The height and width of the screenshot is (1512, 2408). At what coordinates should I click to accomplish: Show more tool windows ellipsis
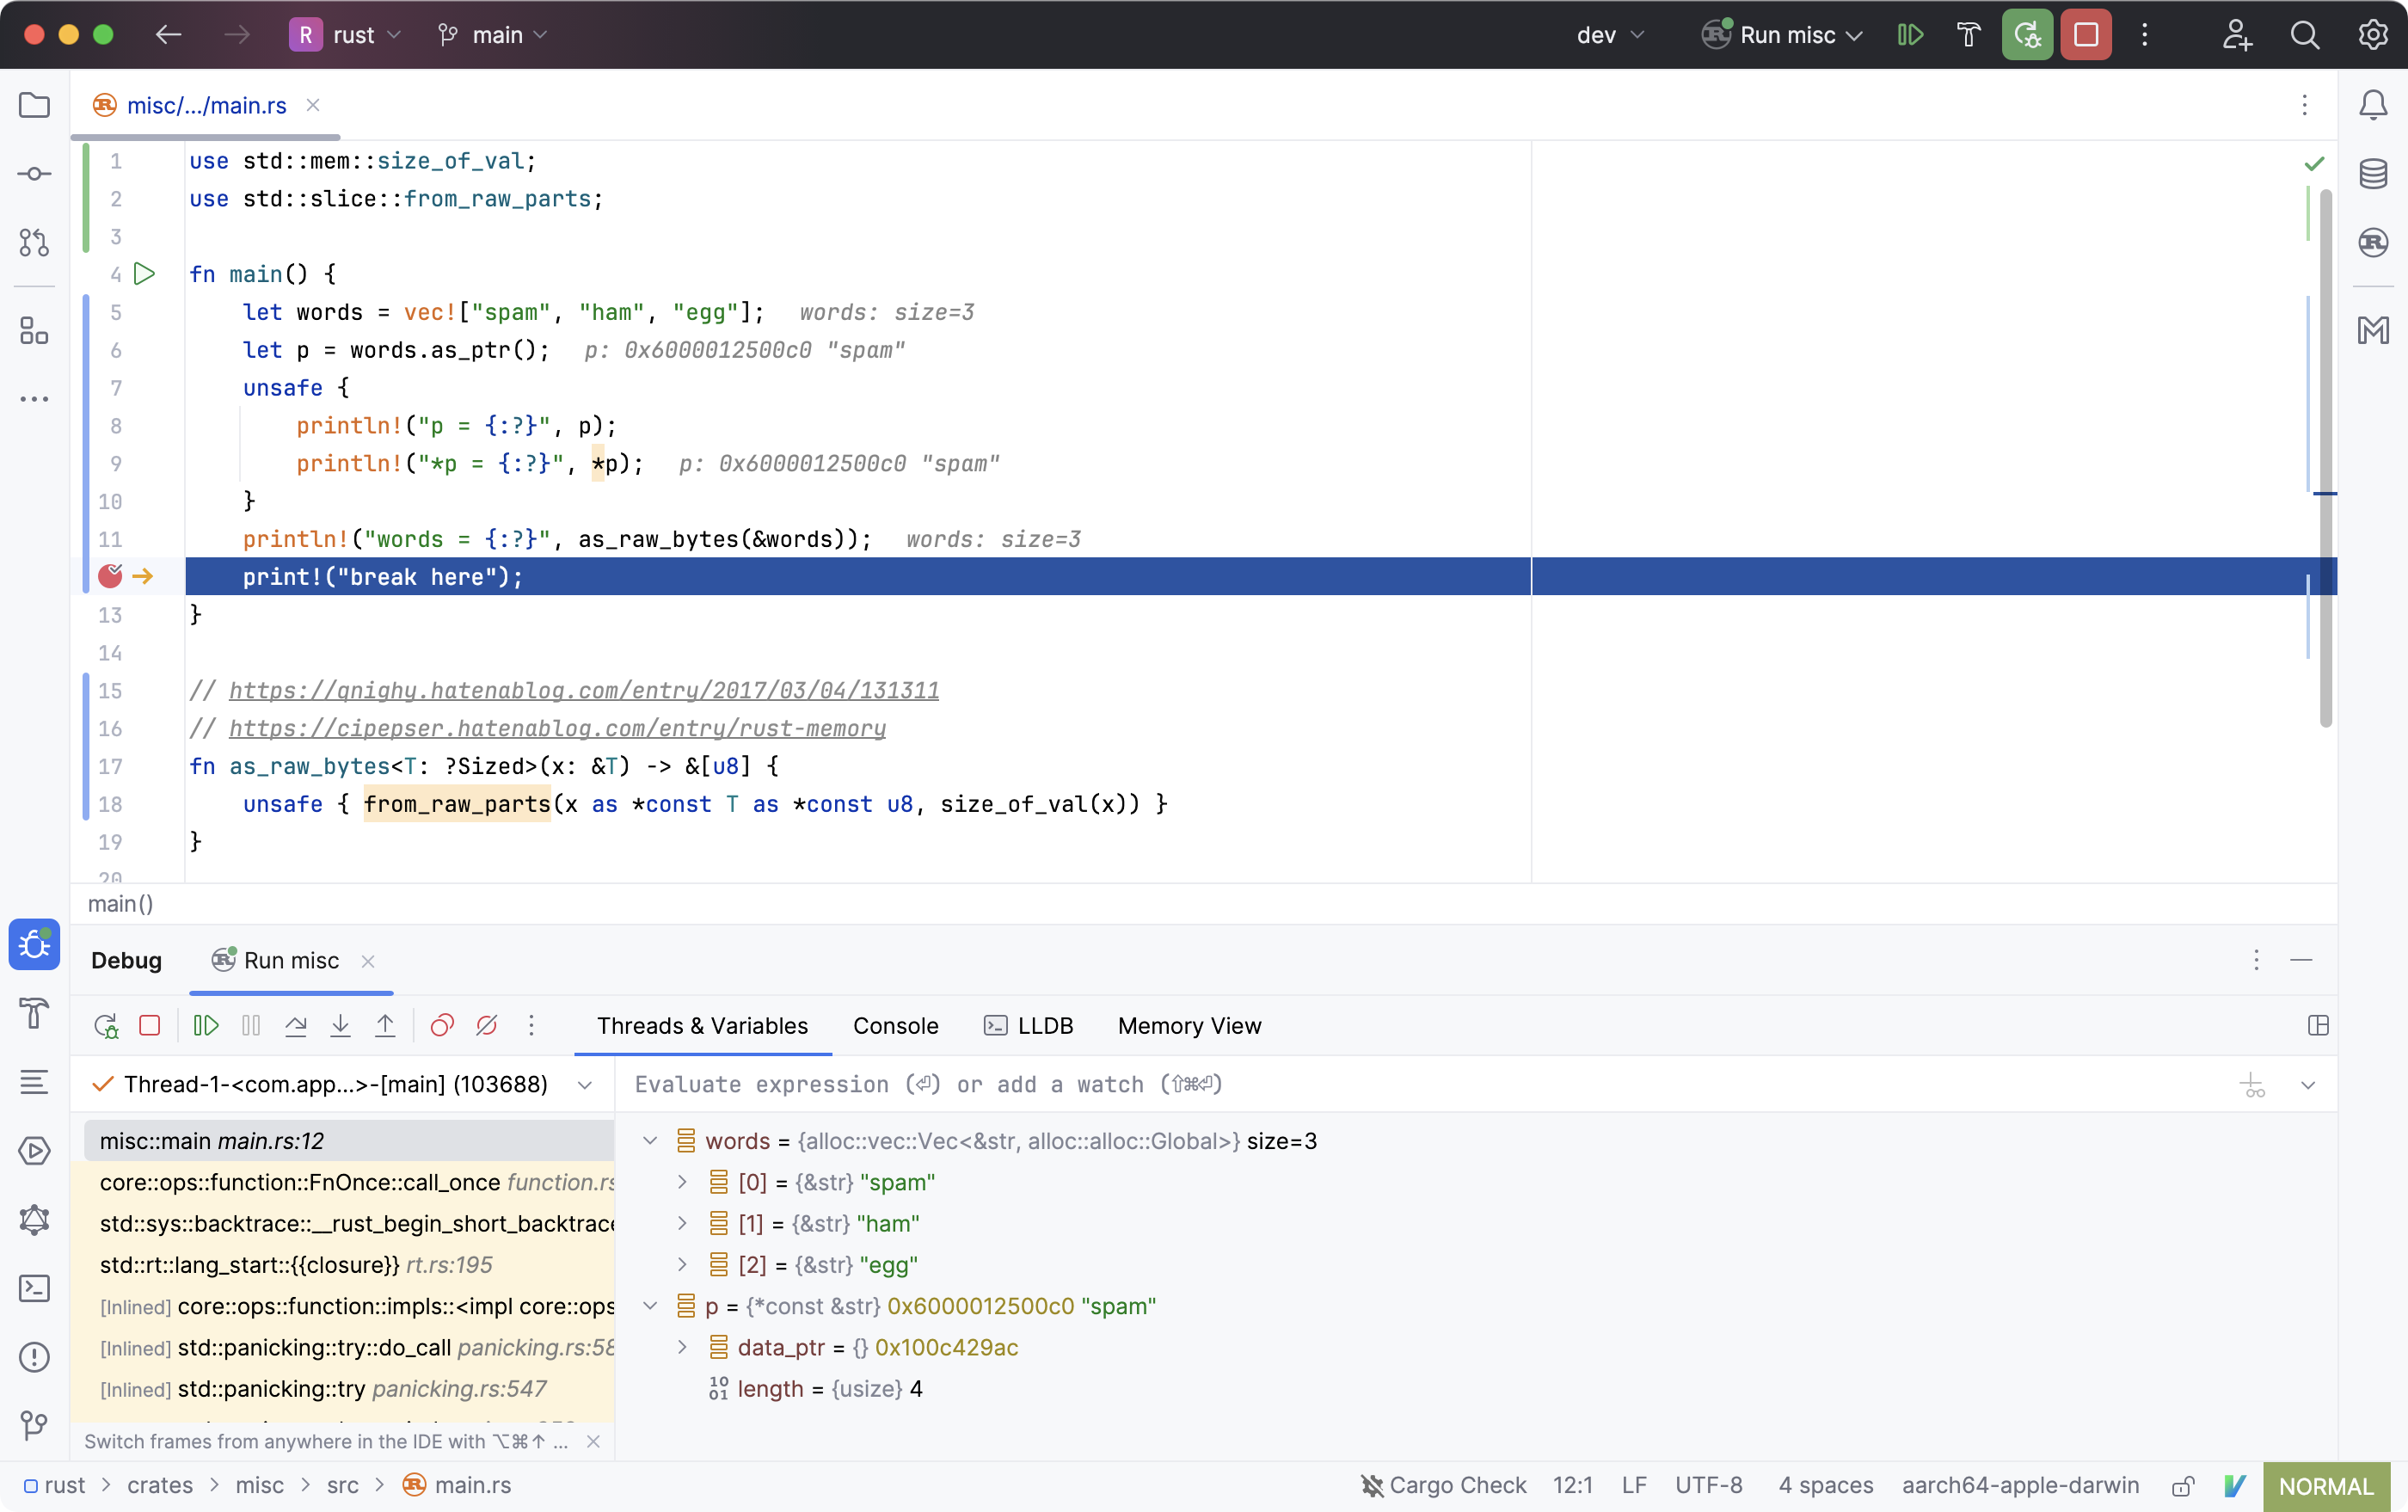pyautogui.click(x=34, y=399)
